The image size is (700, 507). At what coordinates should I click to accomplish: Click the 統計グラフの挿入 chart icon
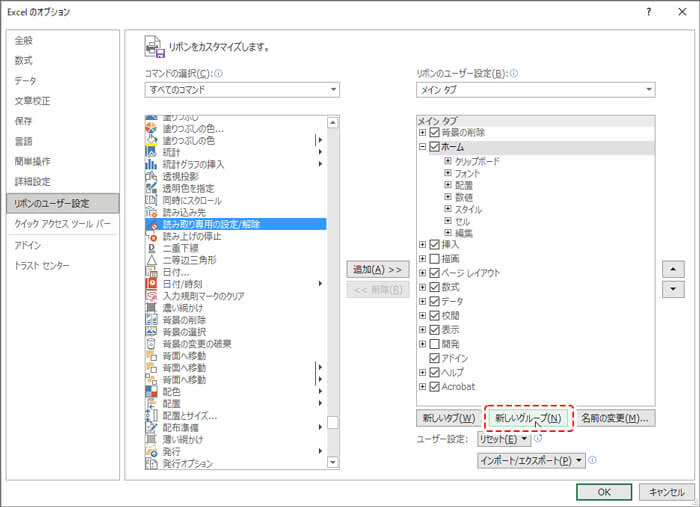pos(151,164)
